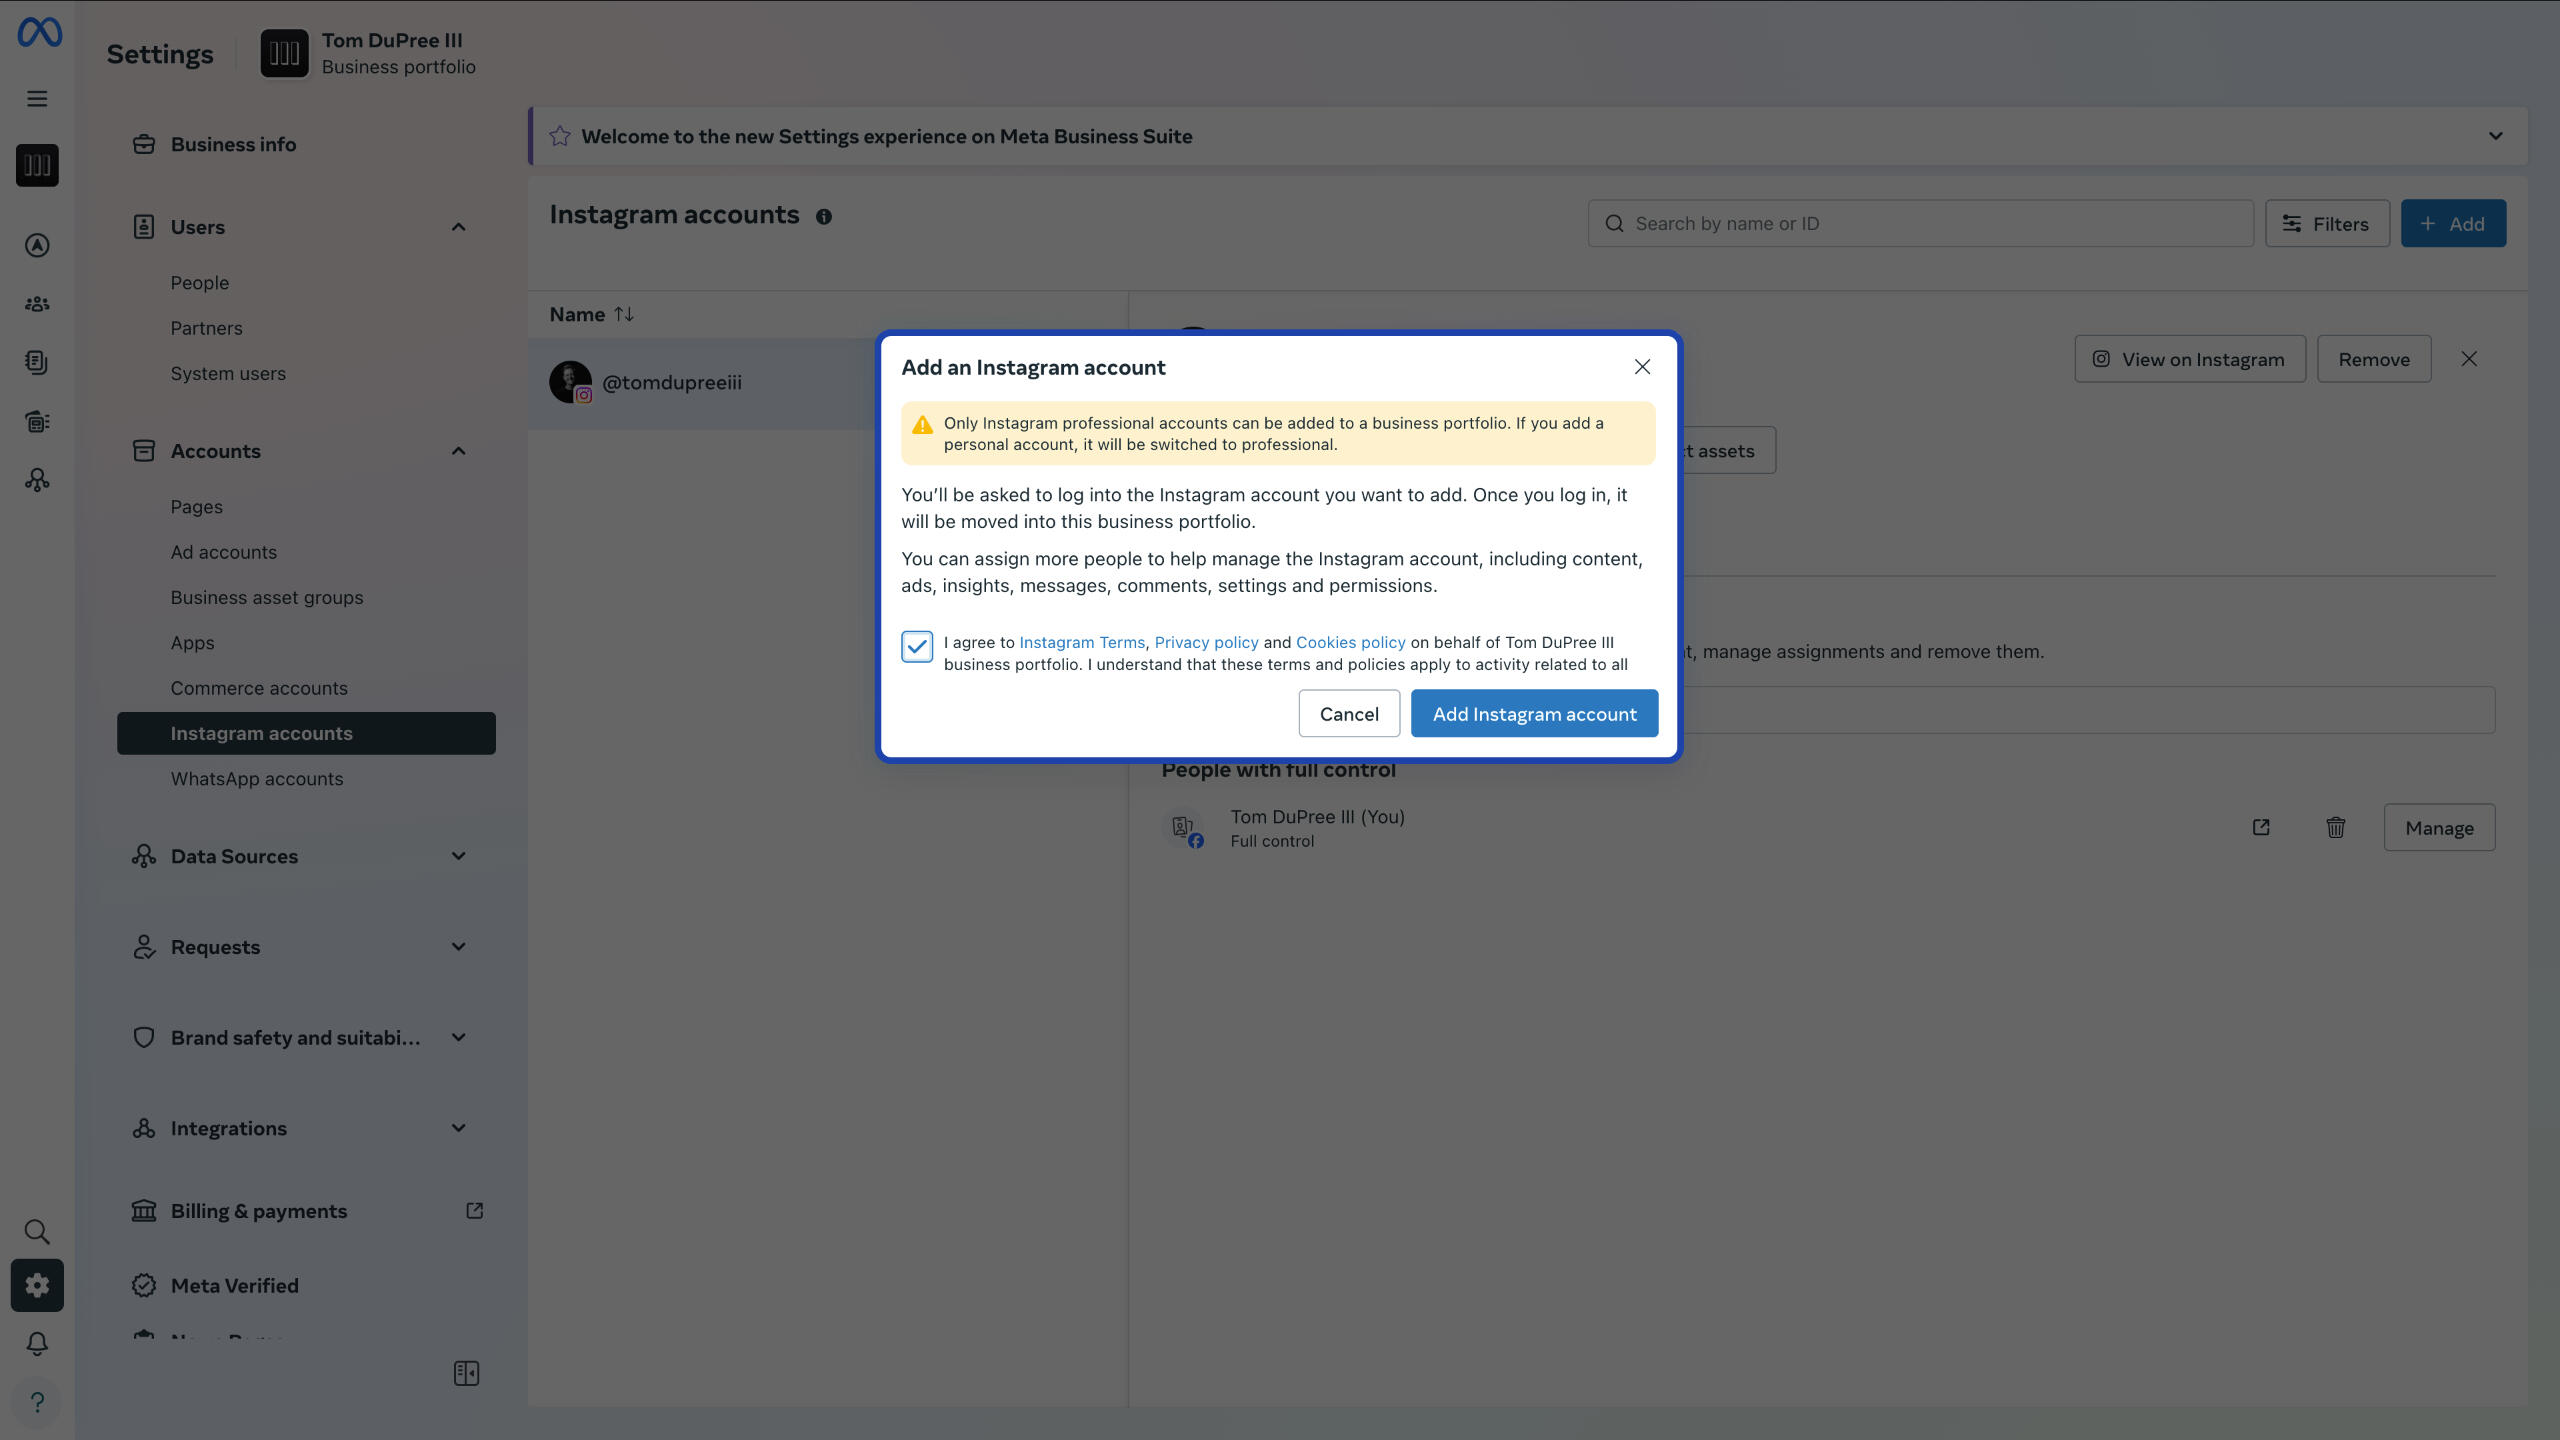Click the info icon next to Instagram accounts
Screen dimensions: 2560x1440
(x=823, y=216)
